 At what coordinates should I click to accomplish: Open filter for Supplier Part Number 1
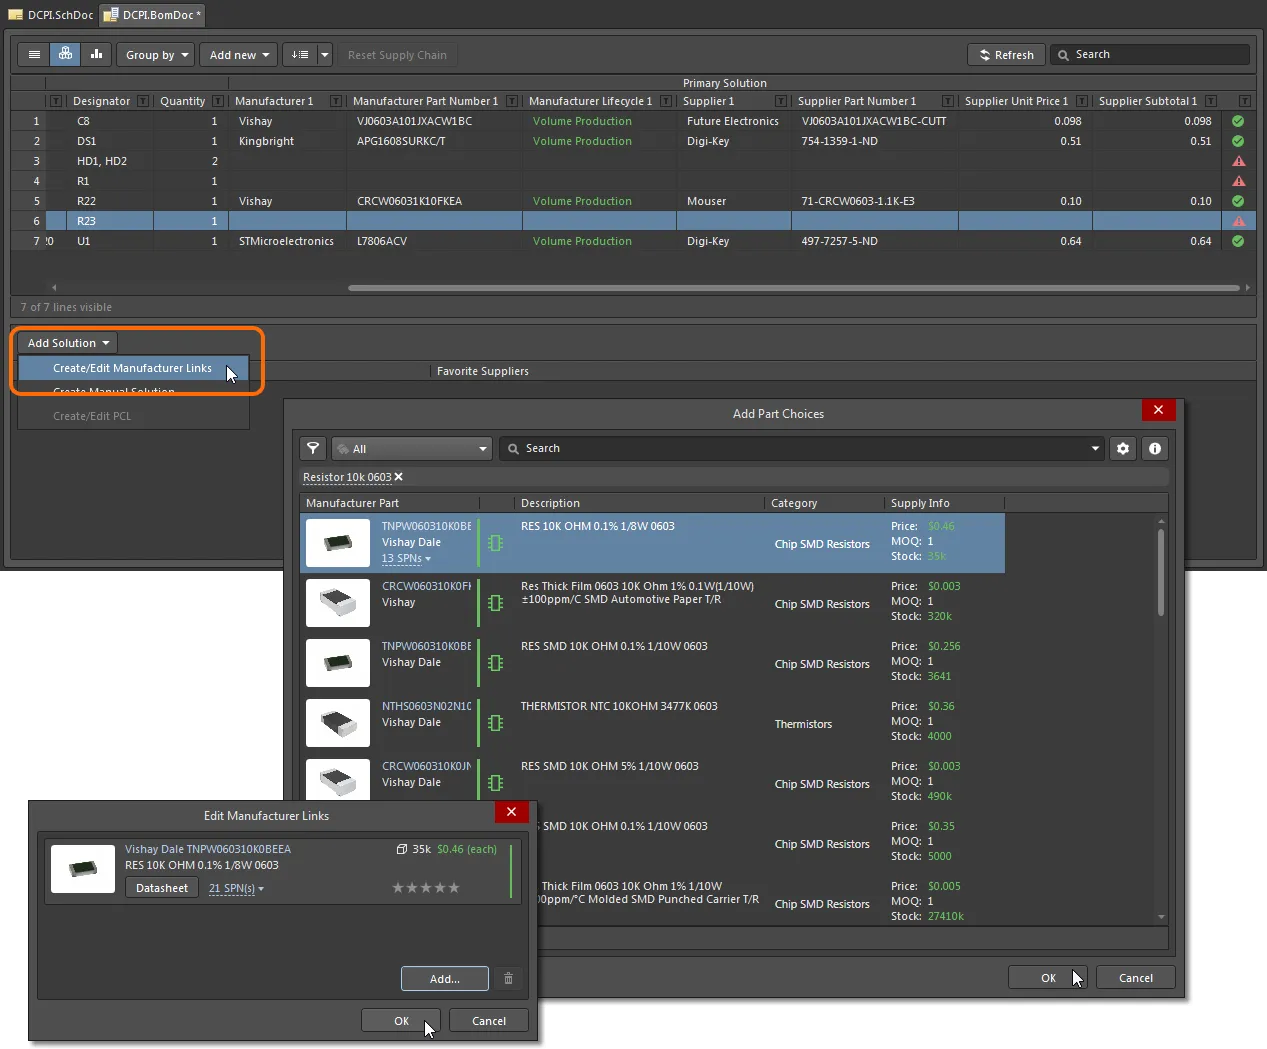(x=948, y=101)
